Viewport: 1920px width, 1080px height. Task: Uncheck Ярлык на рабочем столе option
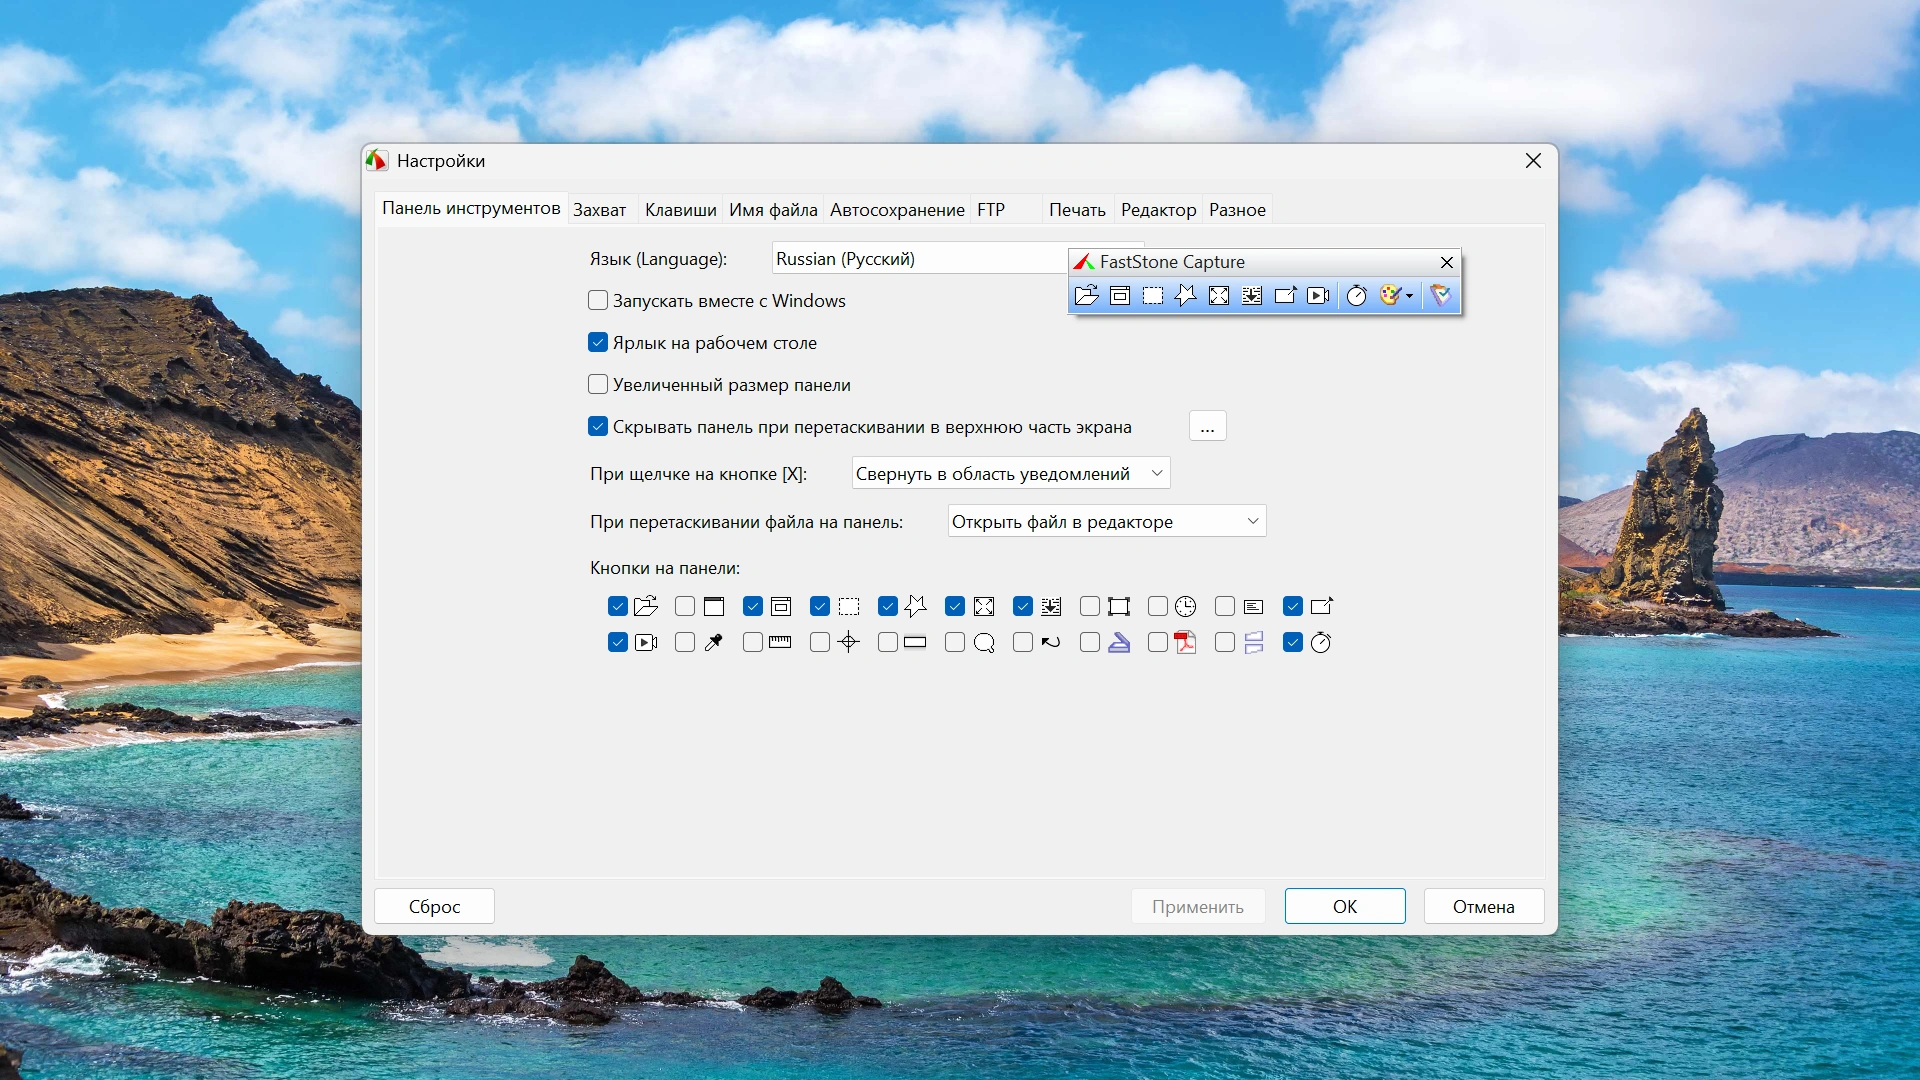point(598,343)
